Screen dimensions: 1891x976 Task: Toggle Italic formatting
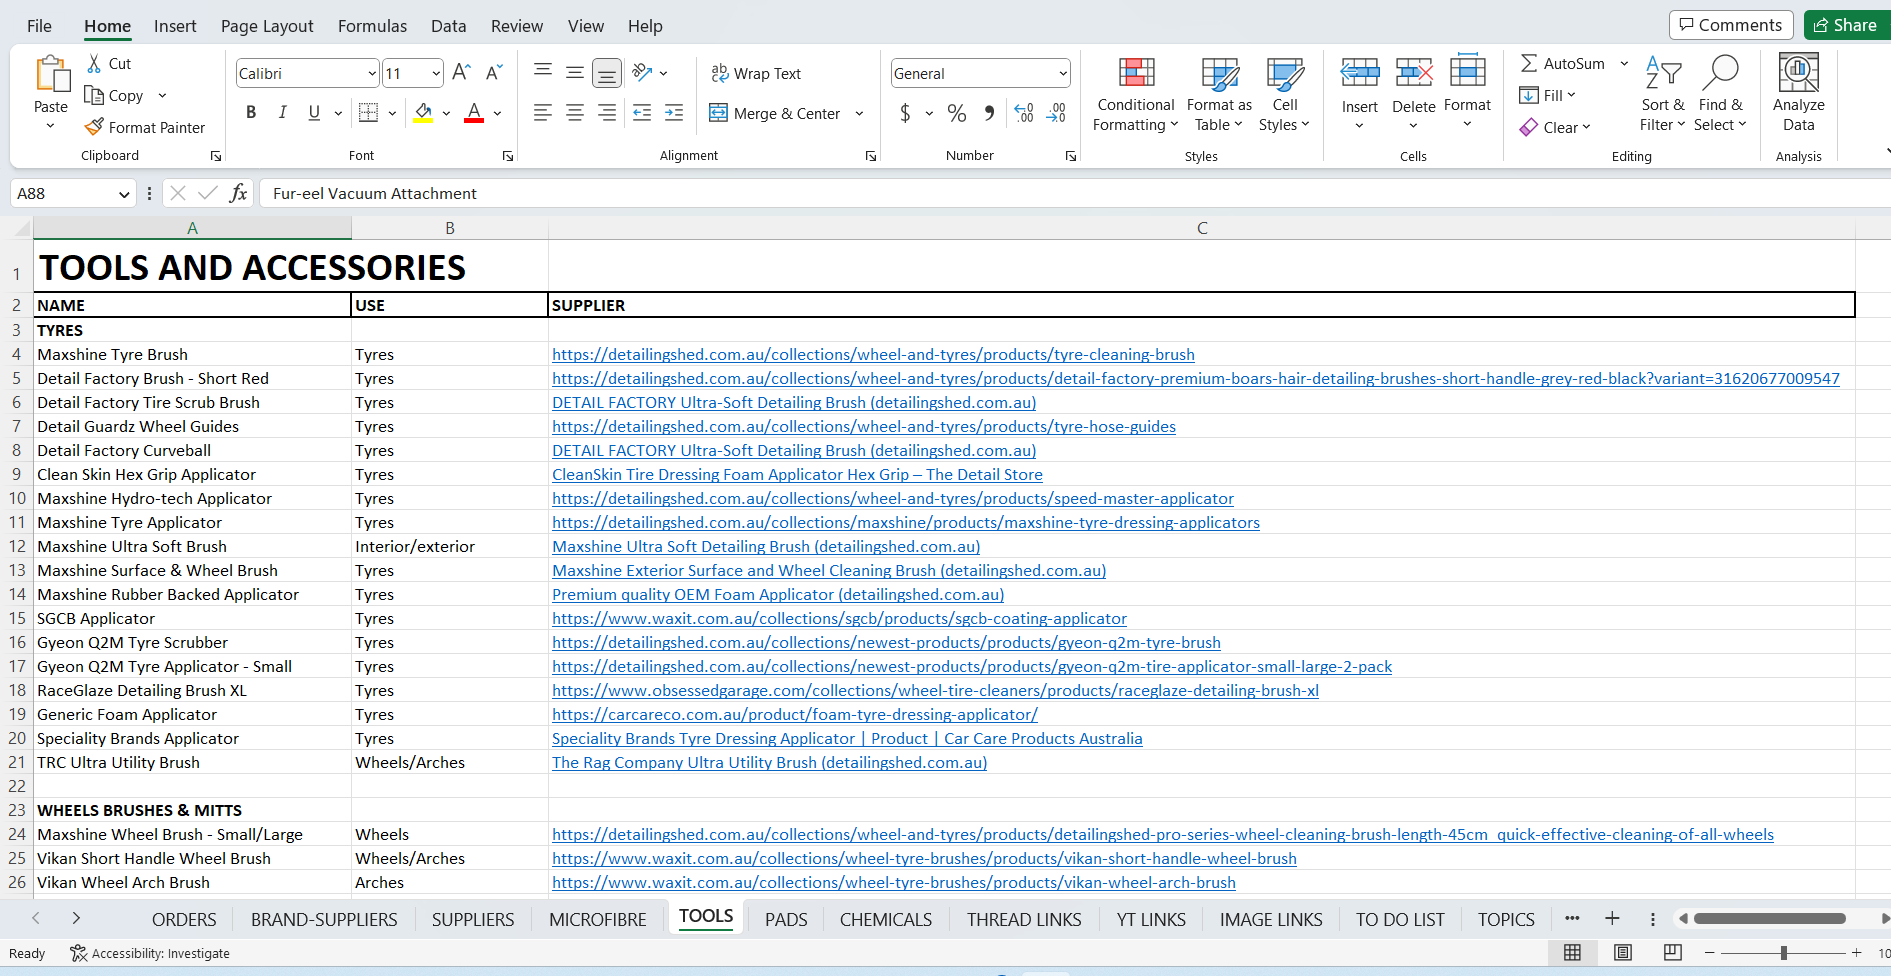tap(283, 113)
